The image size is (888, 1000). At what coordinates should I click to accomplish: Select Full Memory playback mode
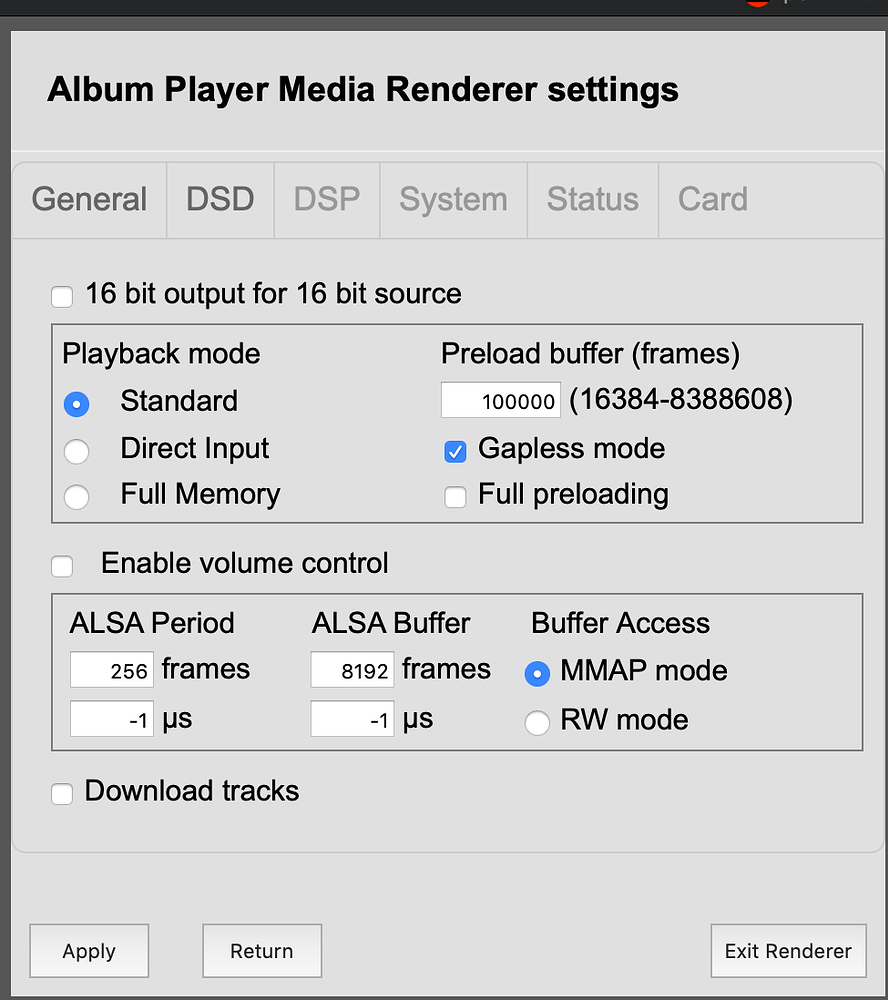(76, 496)
